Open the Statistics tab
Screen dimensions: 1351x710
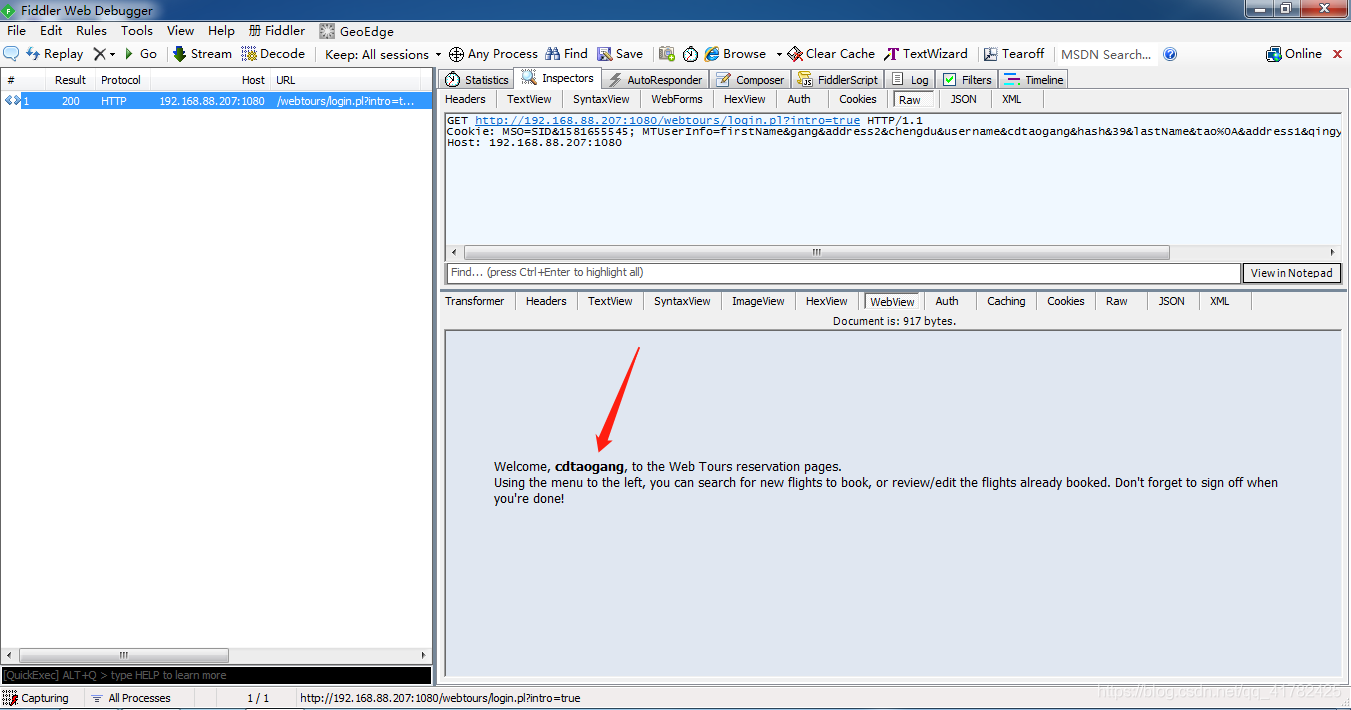point(477,80)
